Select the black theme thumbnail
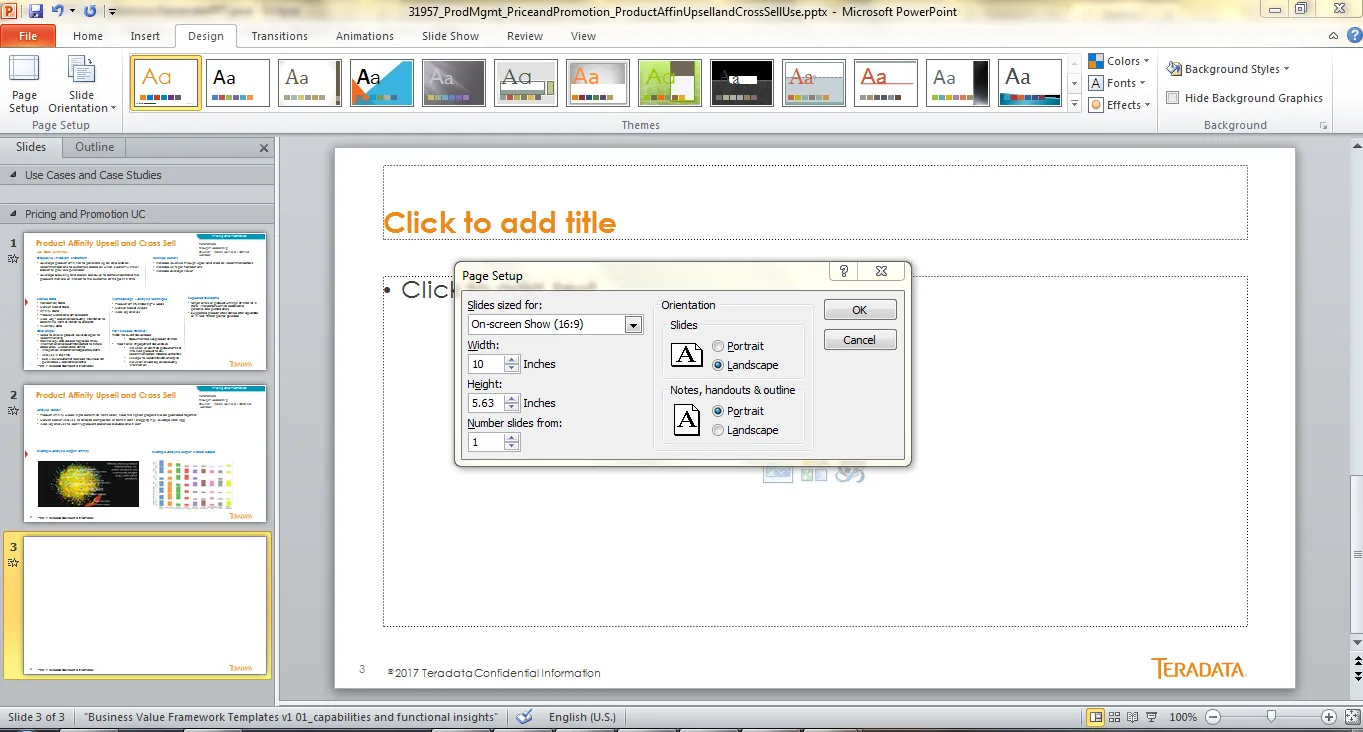 click(742, 83)
